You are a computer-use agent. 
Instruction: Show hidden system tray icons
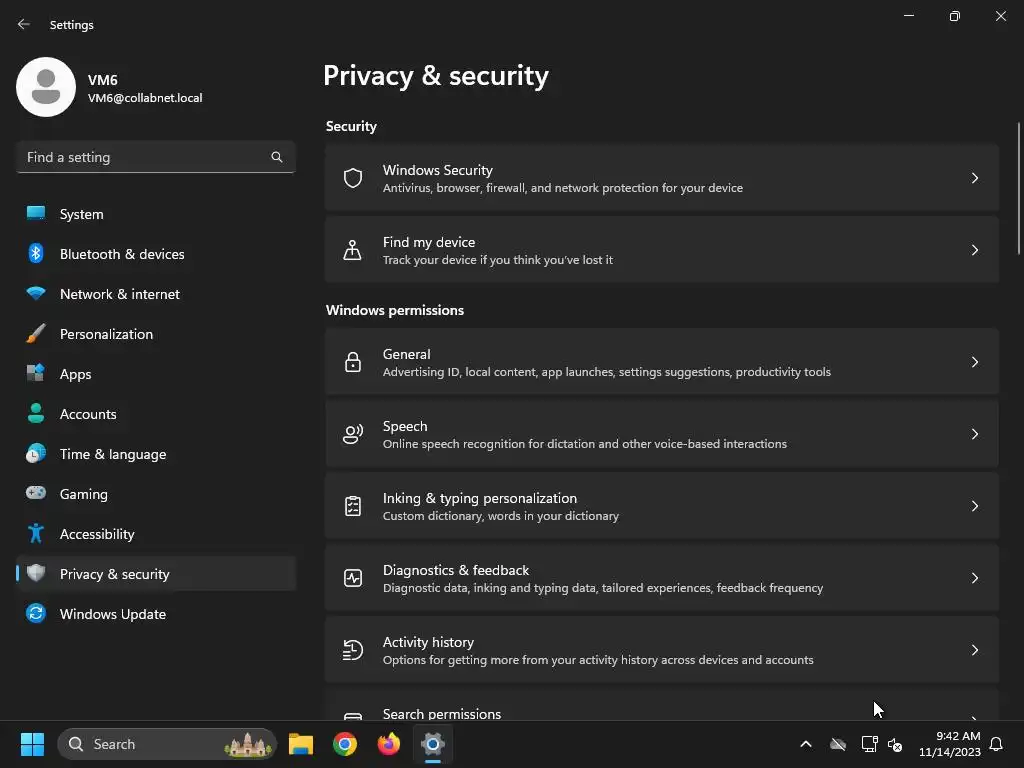[805, 744]
